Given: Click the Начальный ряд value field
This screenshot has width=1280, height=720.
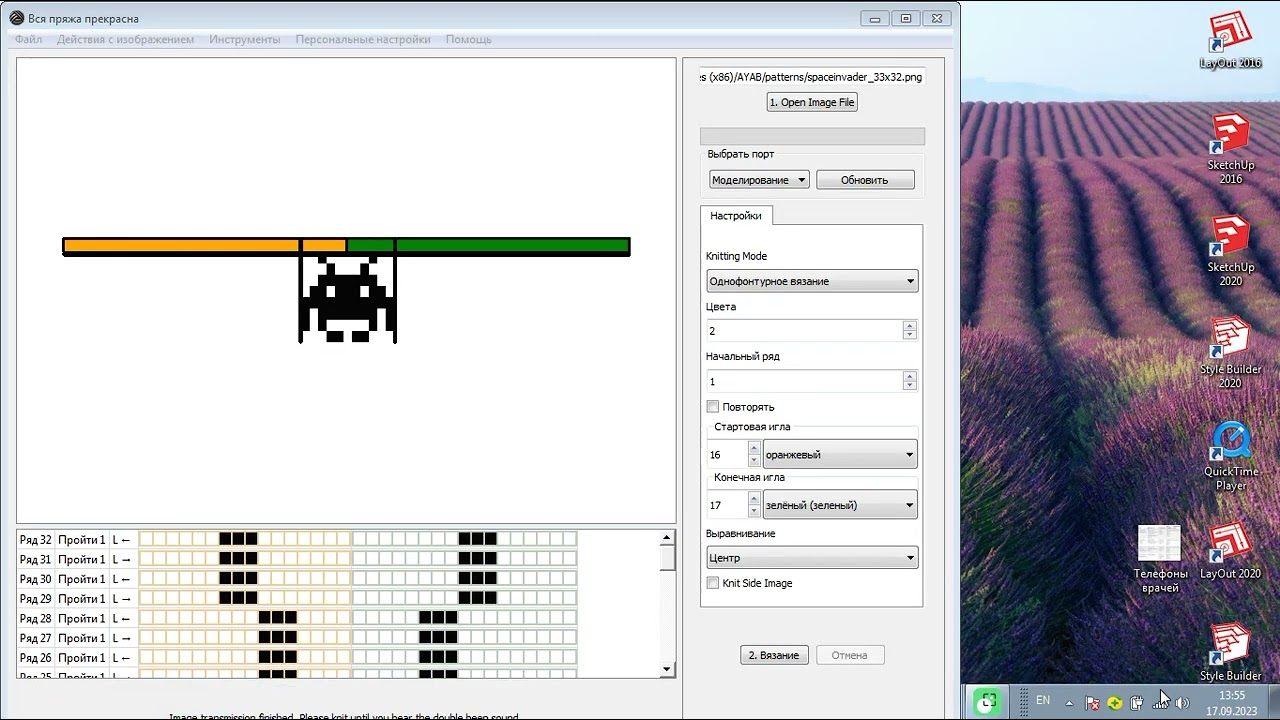Looking at the screenshot, I should click(804, 381).
